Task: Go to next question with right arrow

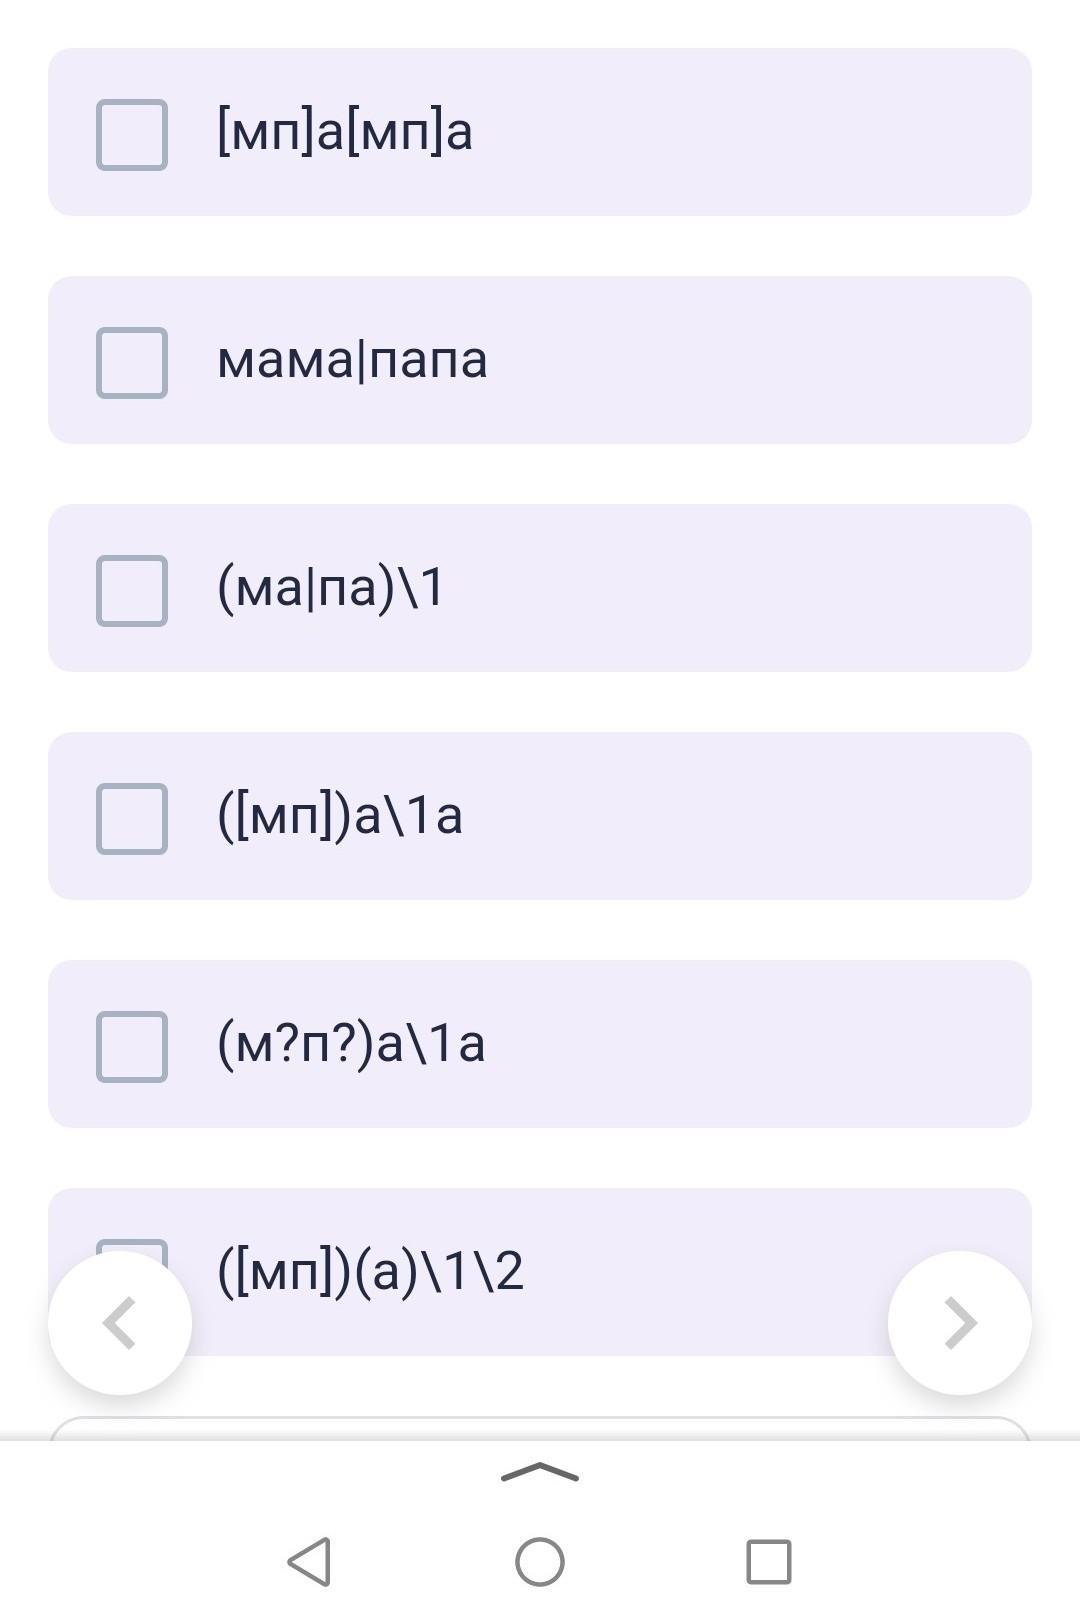Action: [959, 1322]
